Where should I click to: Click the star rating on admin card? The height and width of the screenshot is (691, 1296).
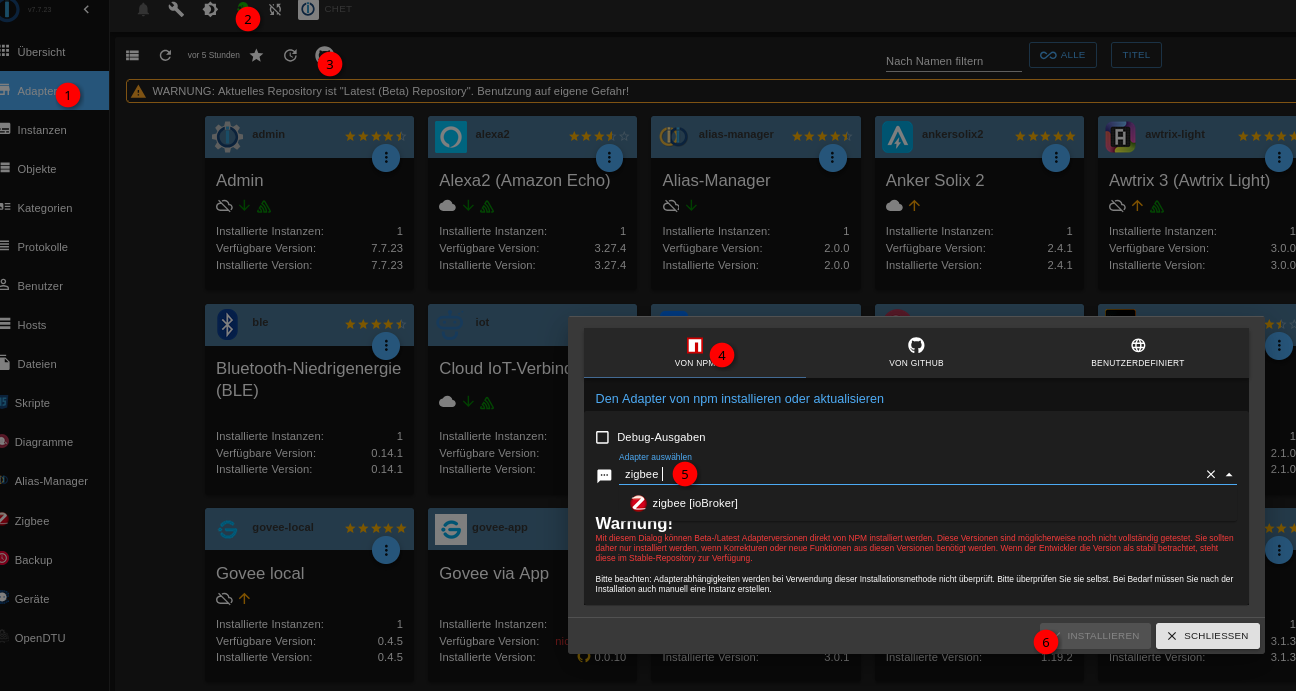375,135
